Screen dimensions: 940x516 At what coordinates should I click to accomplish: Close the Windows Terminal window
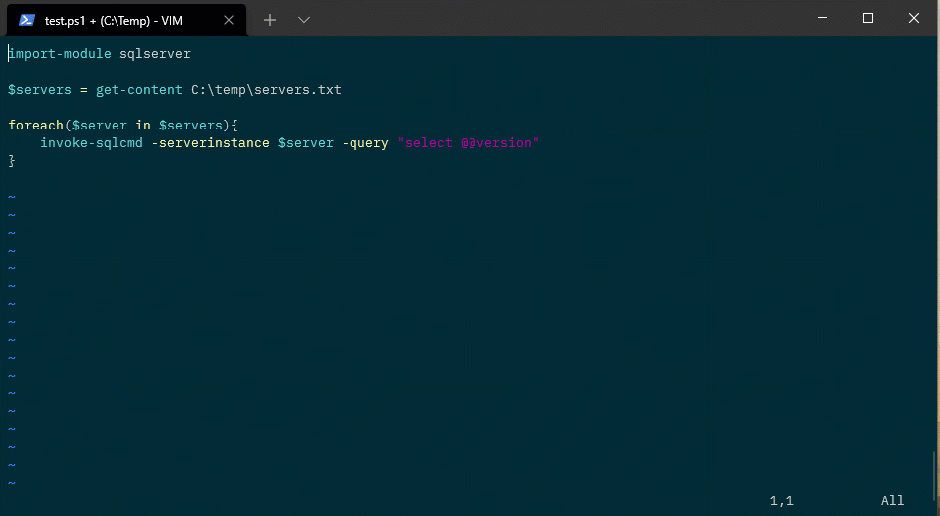(913, 18)
